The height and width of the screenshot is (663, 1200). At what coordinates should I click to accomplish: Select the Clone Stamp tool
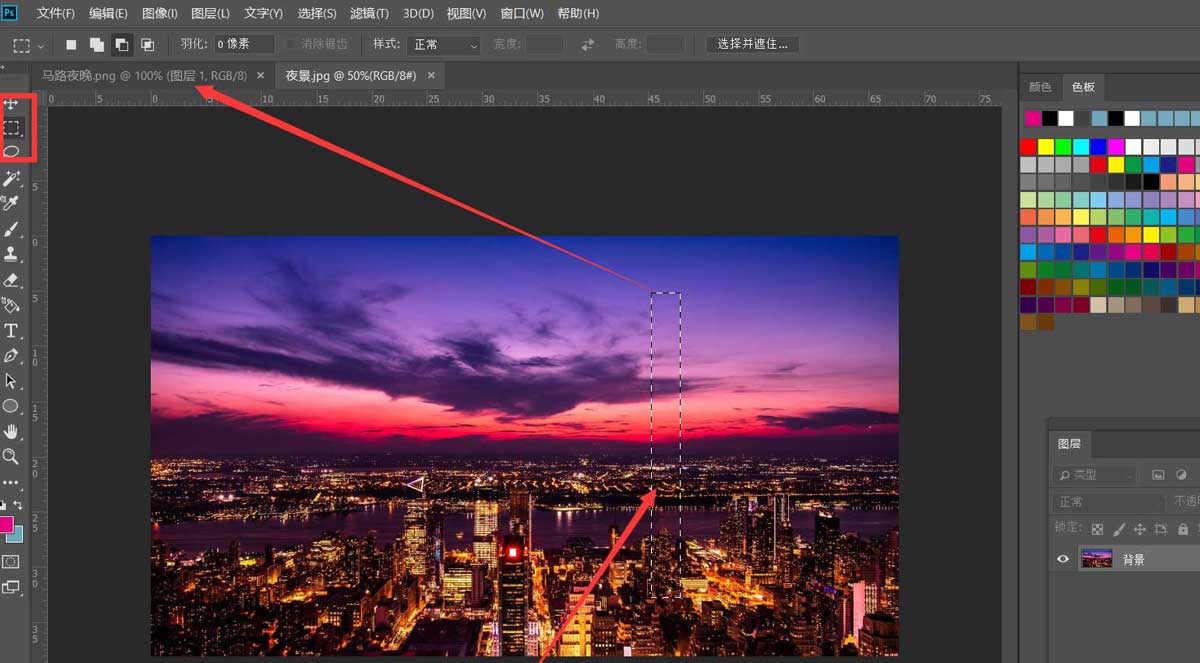coord(12,254)
